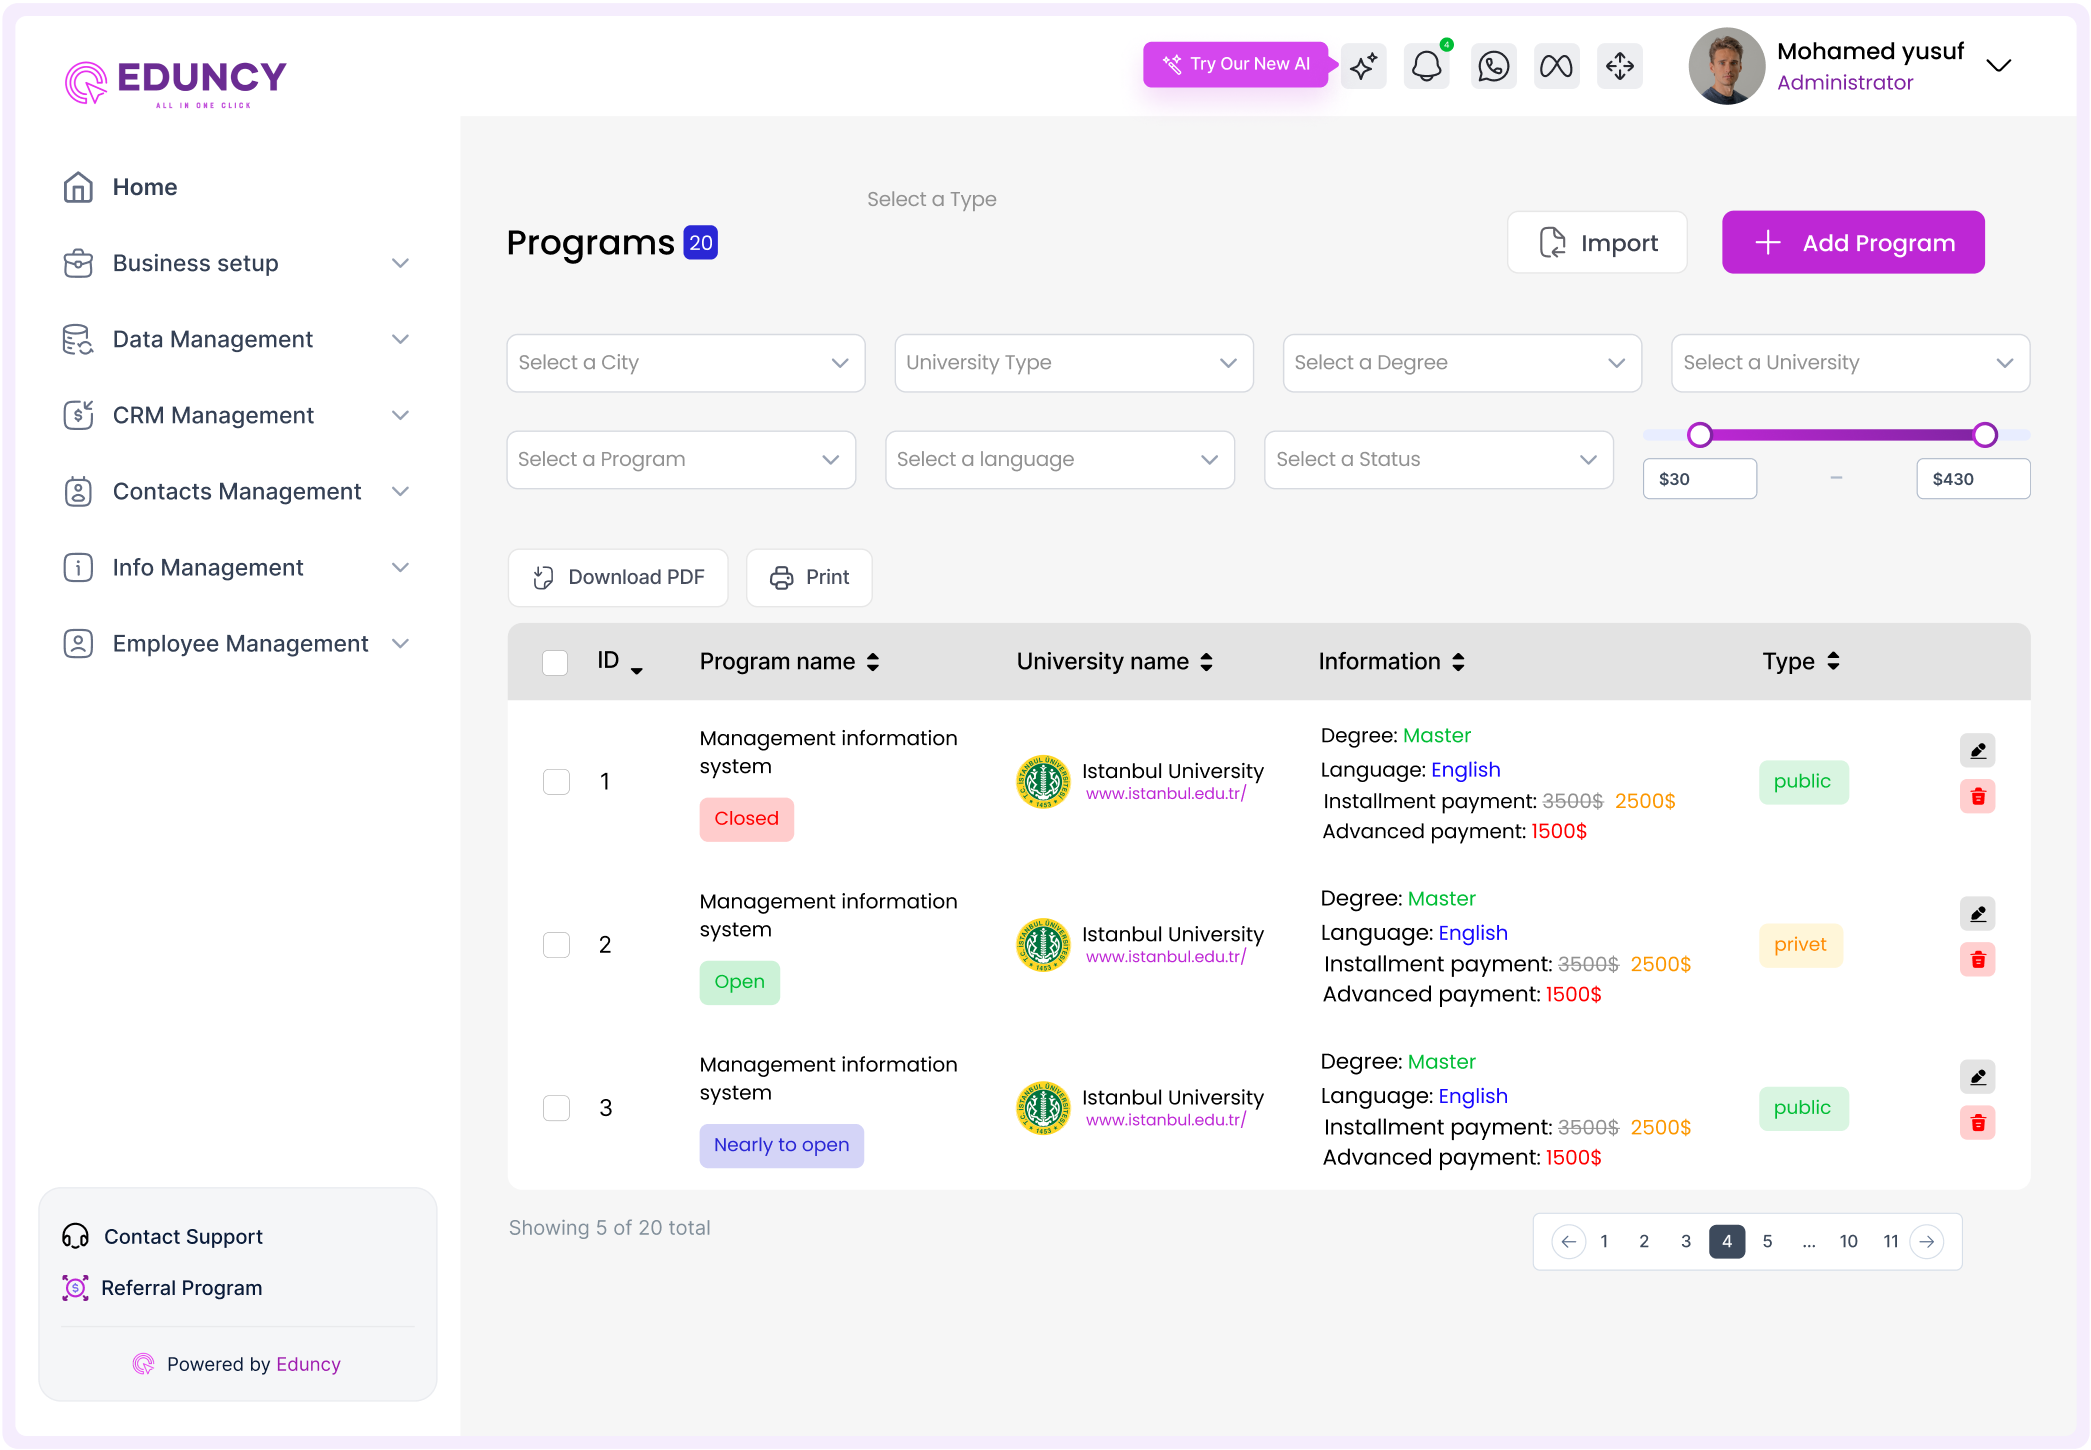The height and width of the screenshot is (1450, 2091).
Task: Go to next page arrow
Action: [x=1927, y=1241]
